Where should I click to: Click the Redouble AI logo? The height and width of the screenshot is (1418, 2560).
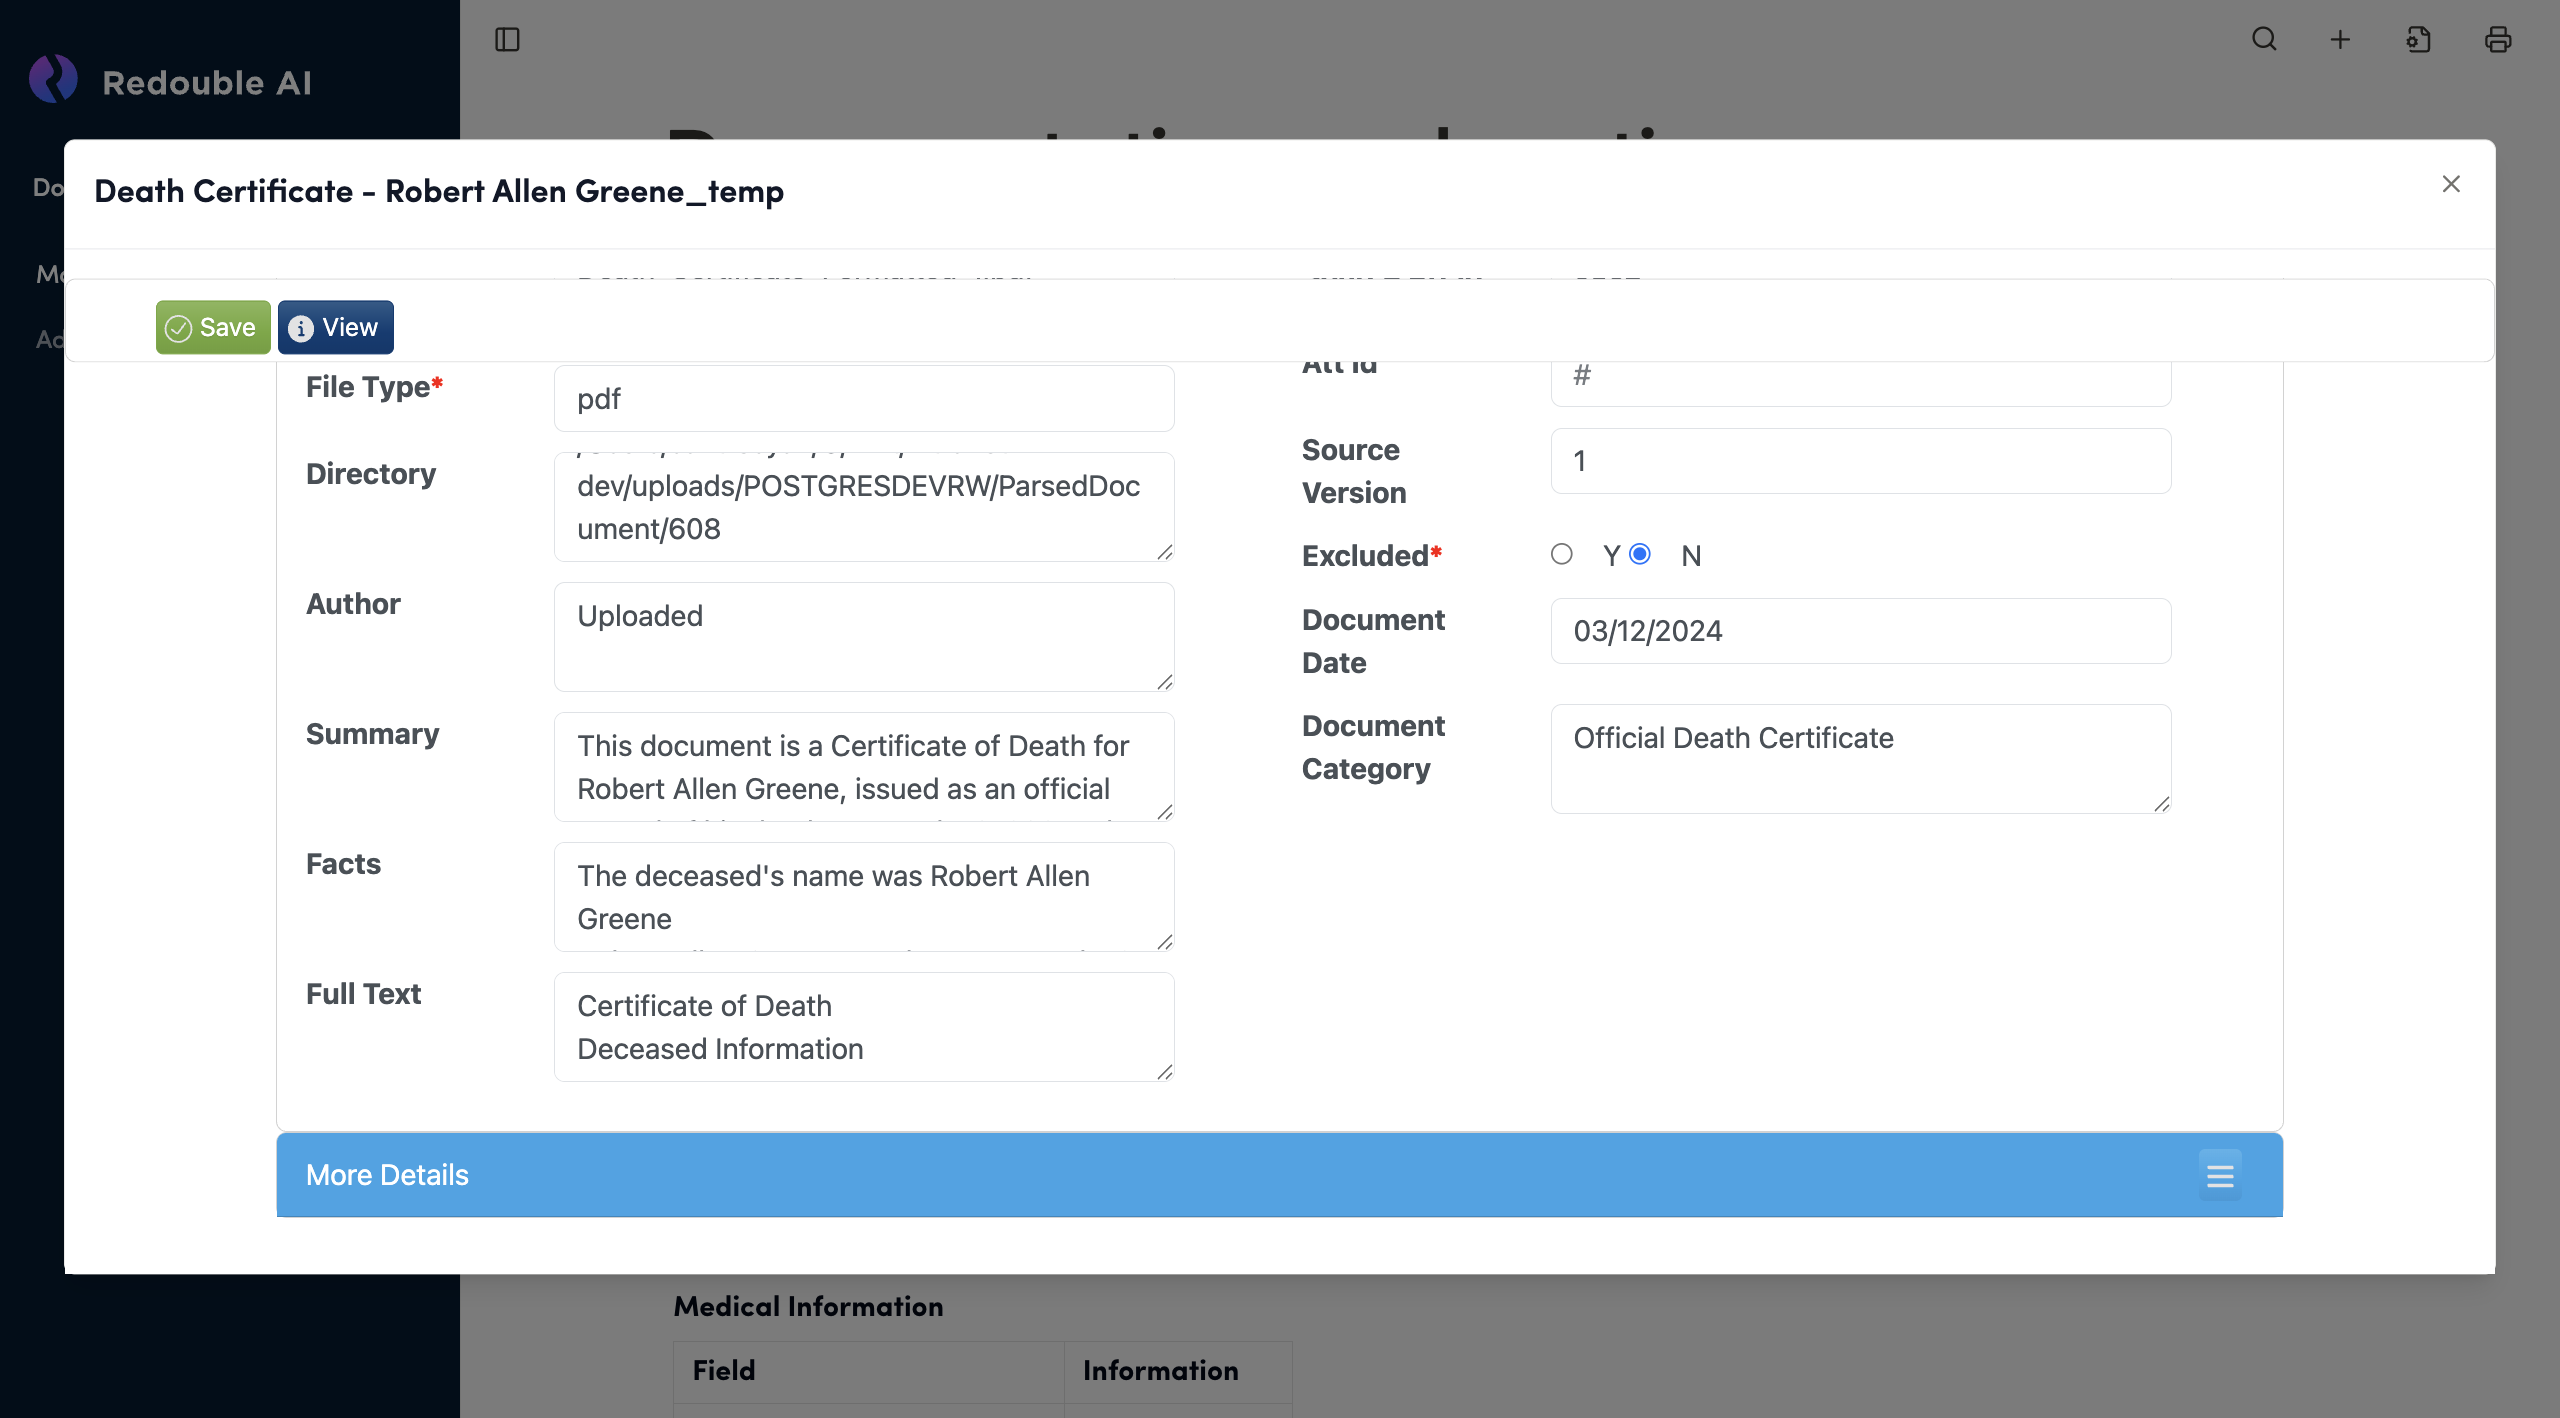pos(54,80)
